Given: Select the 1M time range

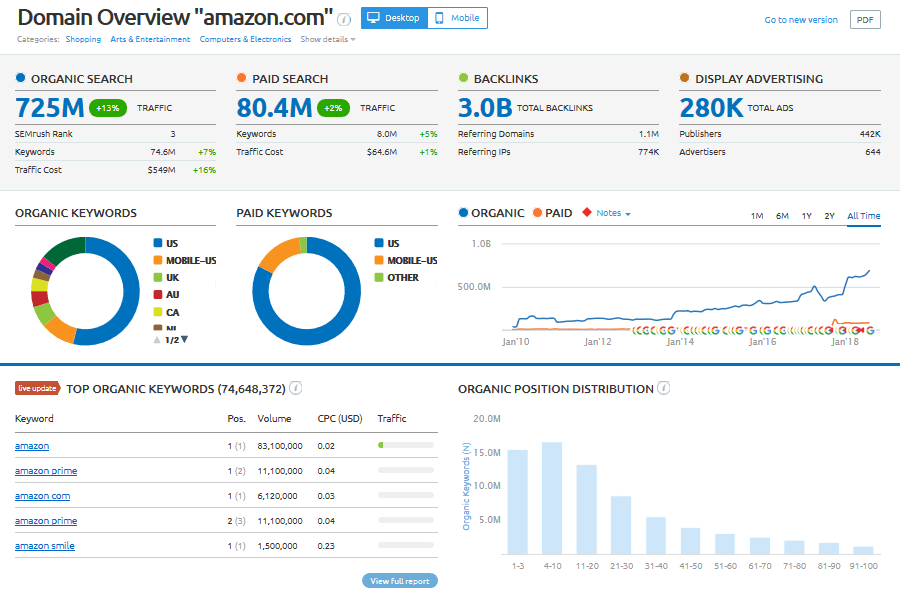Looking at the screenshot, I should coord(757,216).
